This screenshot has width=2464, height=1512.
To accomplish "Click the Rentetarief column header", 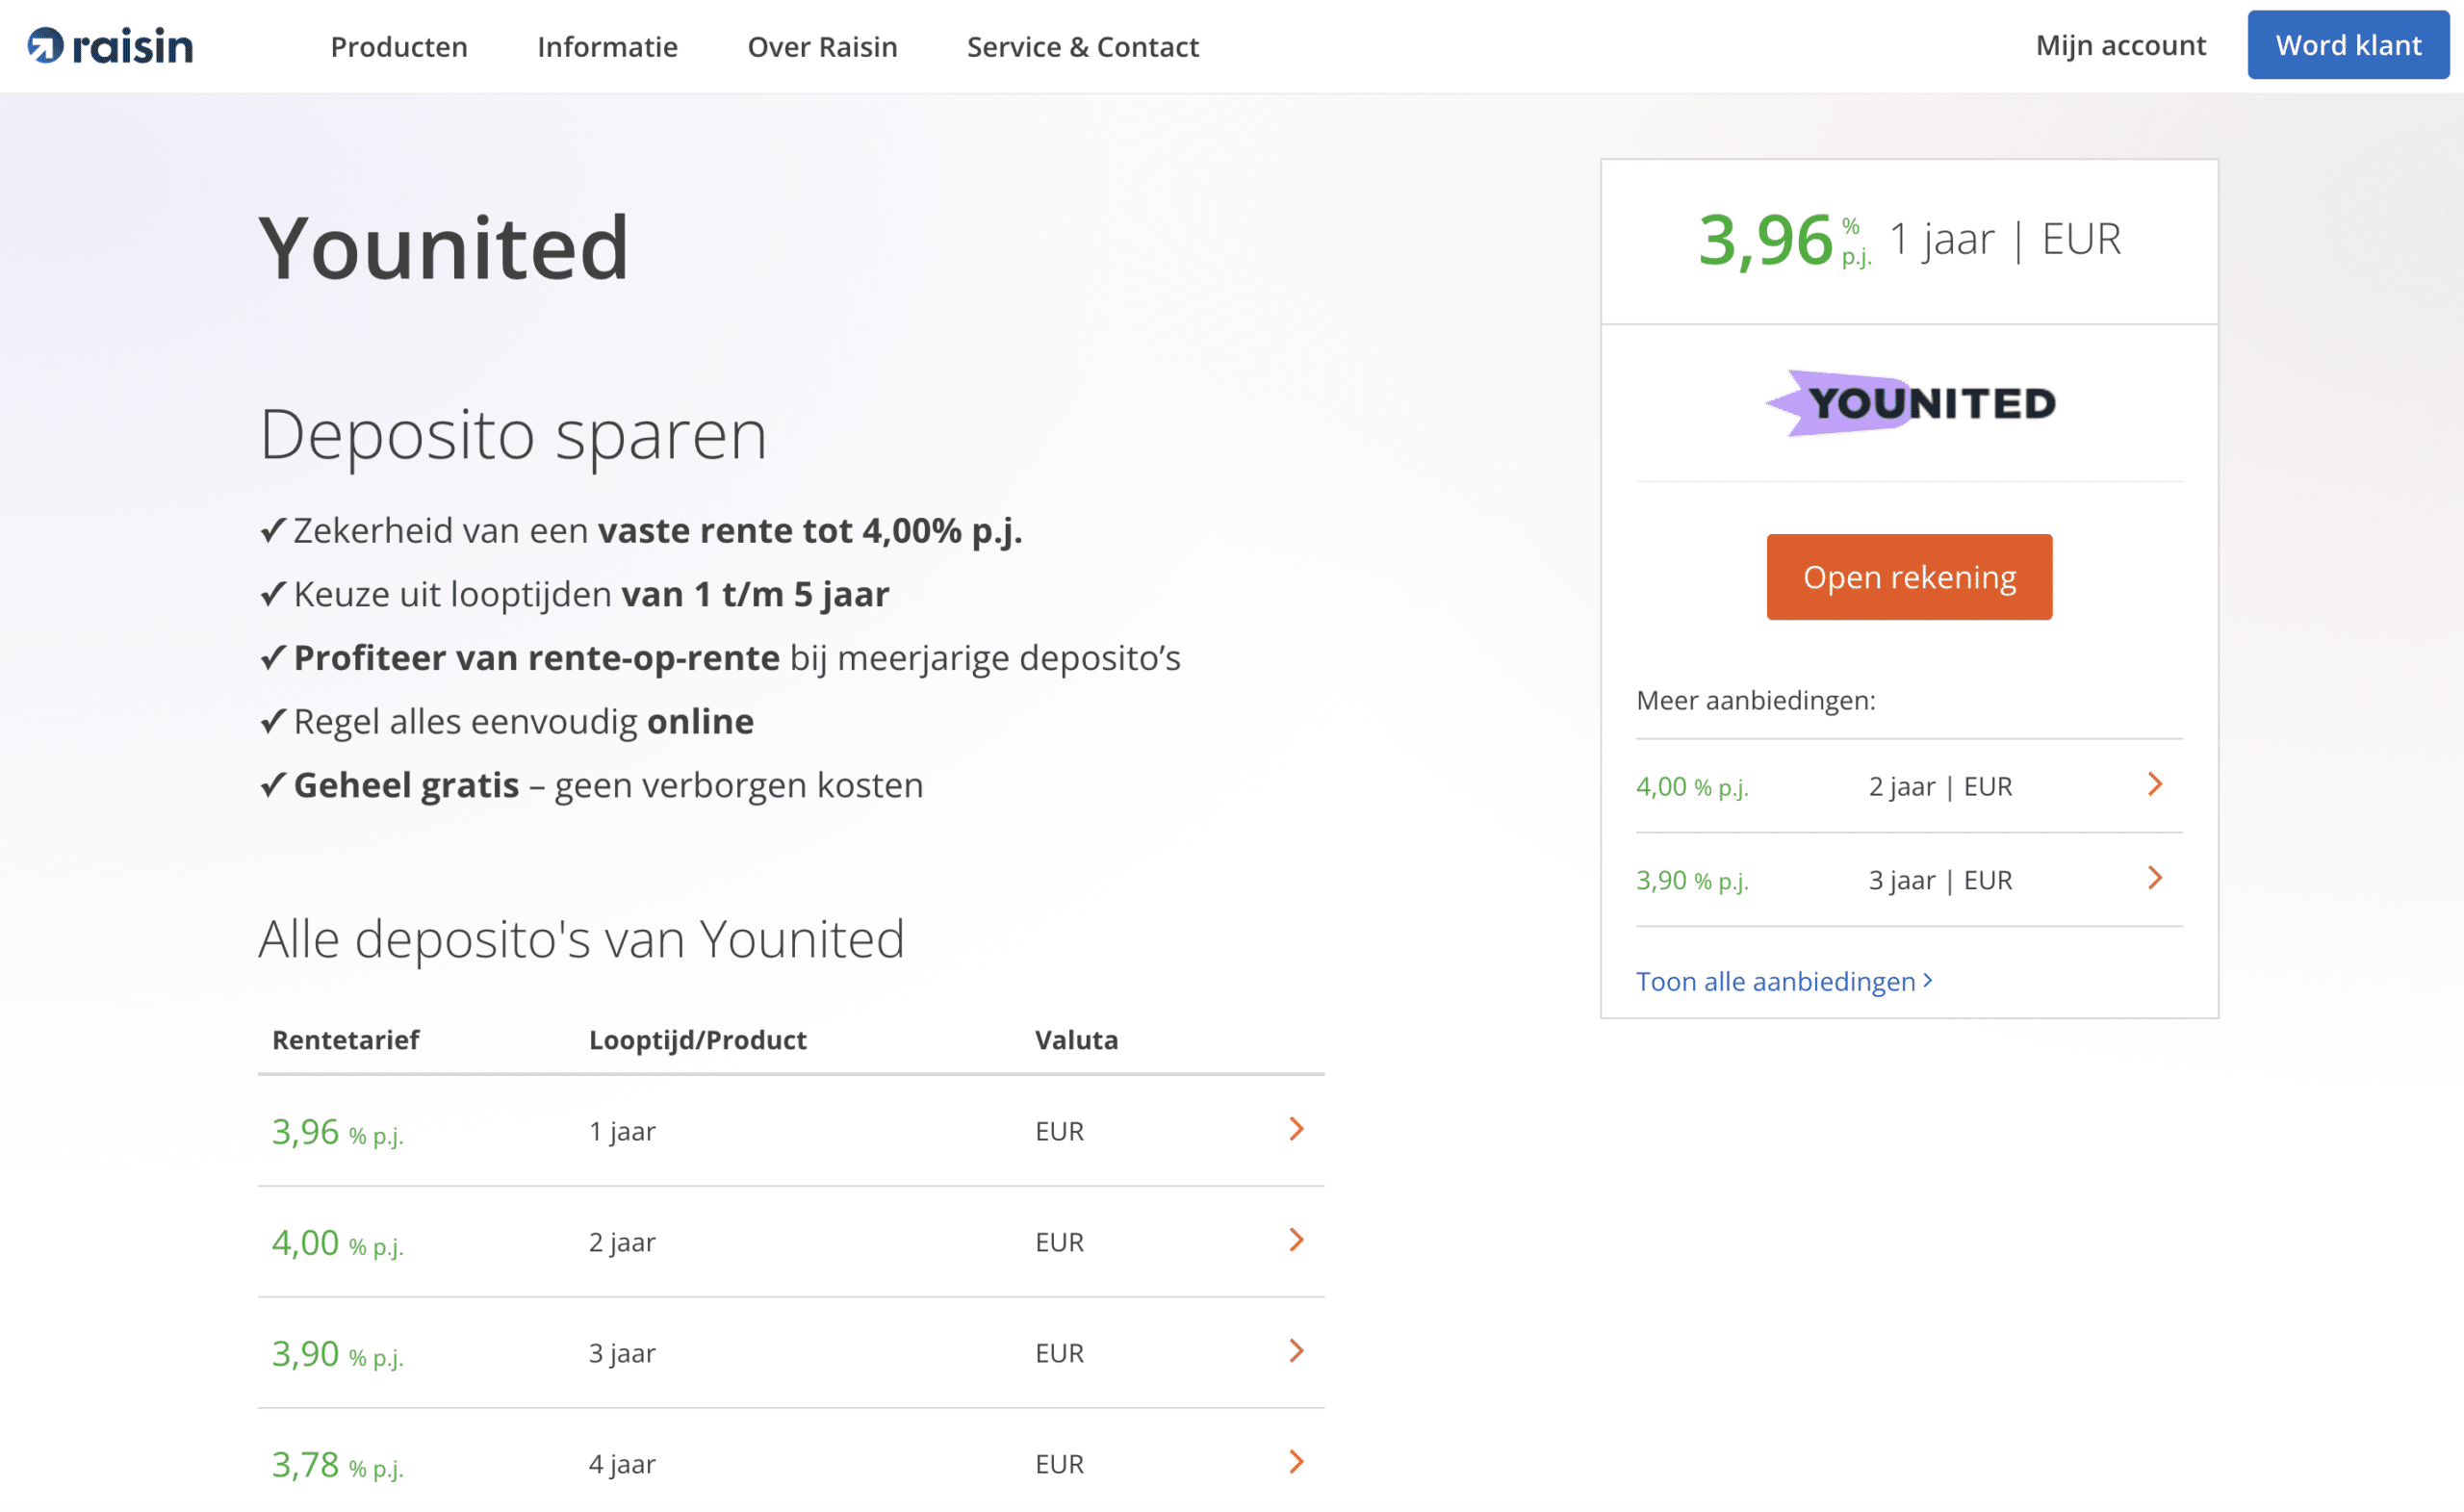I will [x=345, y=1040].
